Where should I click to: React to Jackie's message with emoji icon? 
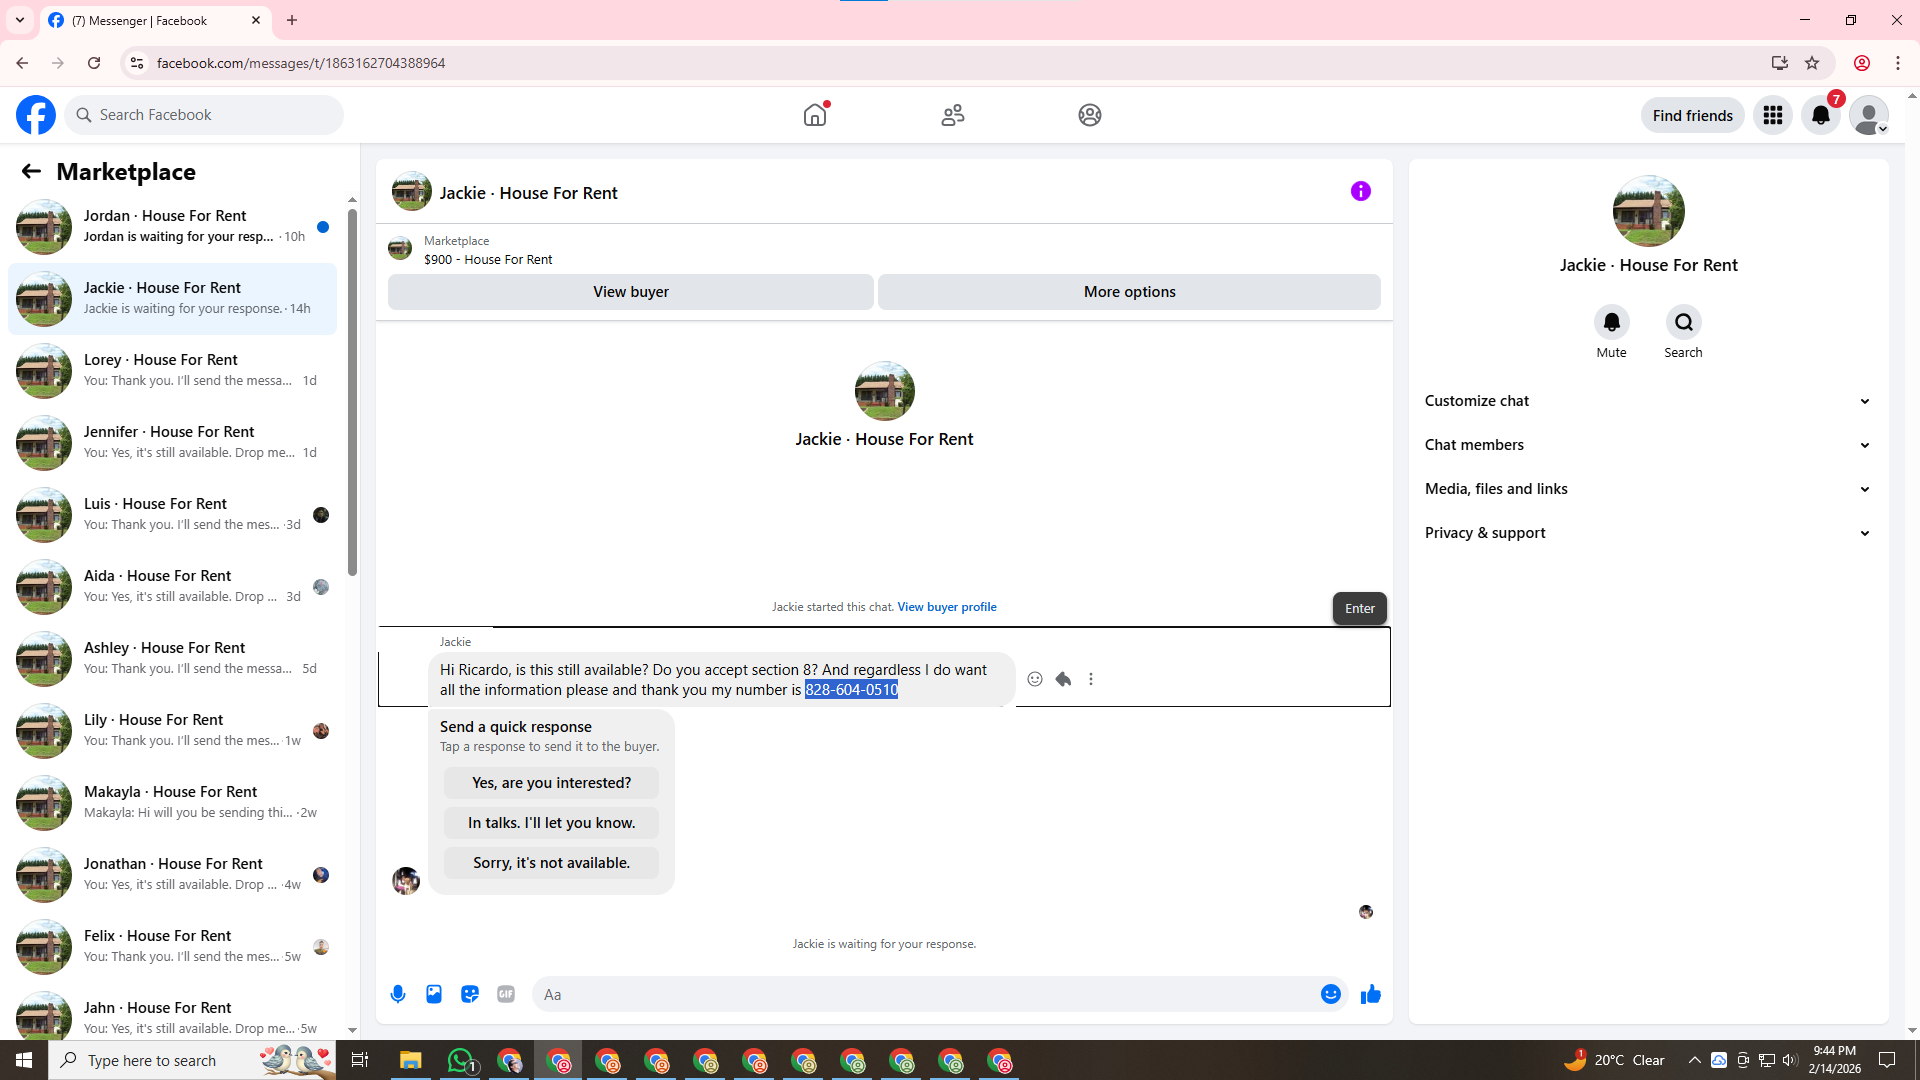1035,679
